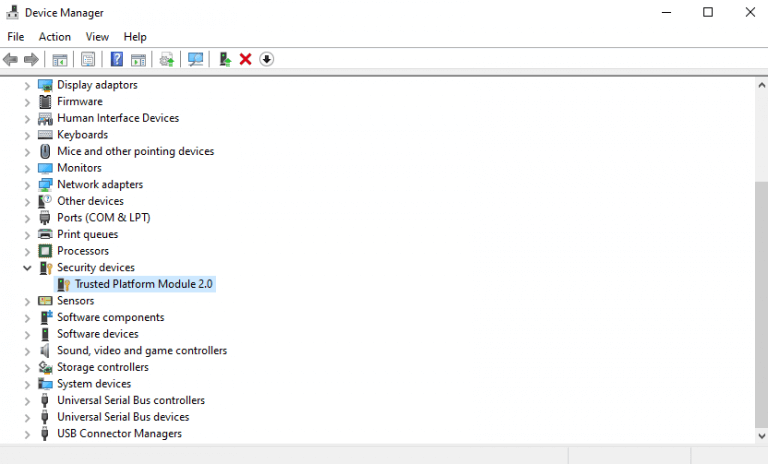Open the Help menu
The width and height of the screenshot is (768, 464).
click(135, 37)
